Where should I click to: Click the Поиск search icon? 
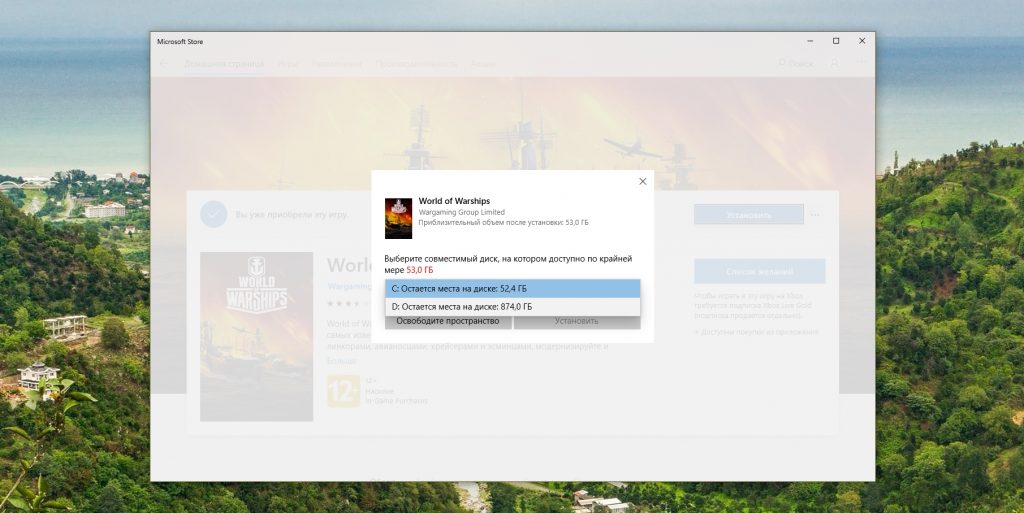click(796, 64)
